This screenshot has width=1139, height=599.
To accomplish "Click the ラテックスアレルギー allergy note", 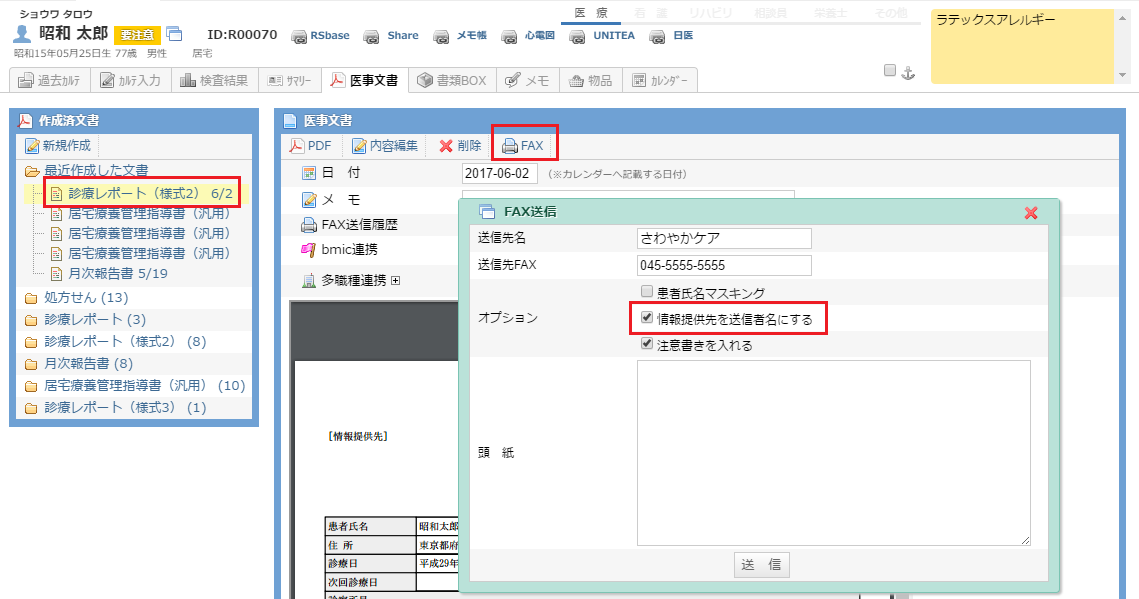I will click(995, 20).
